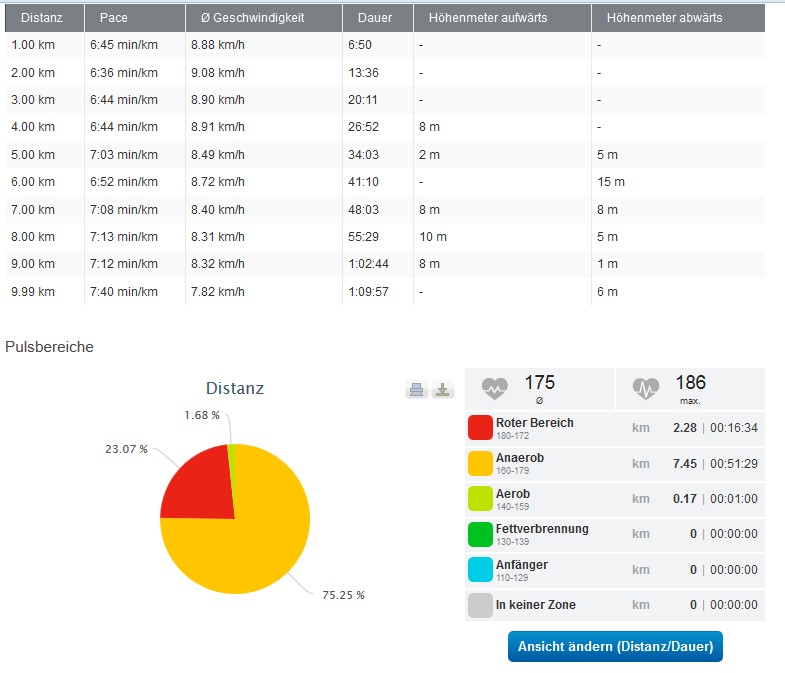Click the print chart icon
Screen dimensions: 785x673
click(x=417, y=390)
